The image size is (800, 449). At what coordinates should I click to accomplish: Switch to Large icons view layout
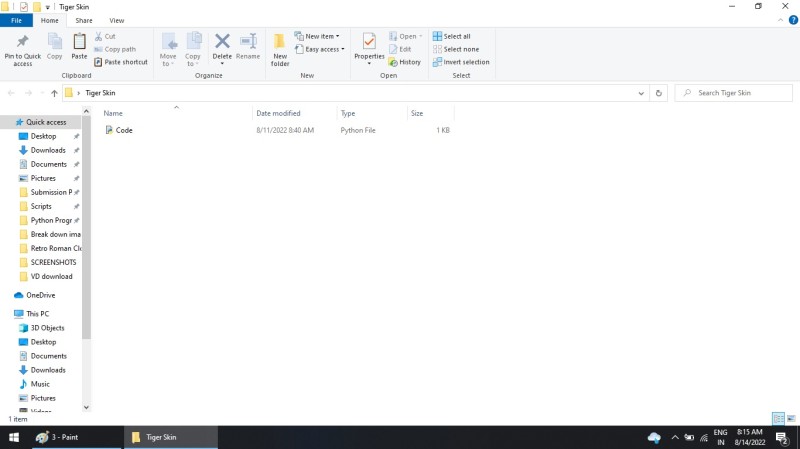[x=791, y=419]
